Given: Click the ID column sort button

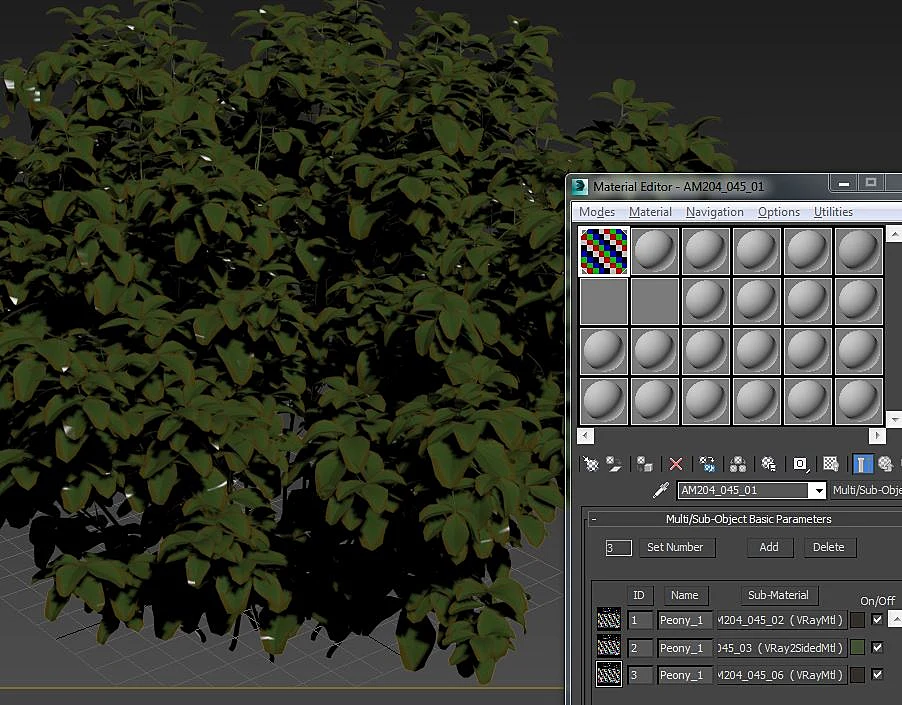Looking at the screenshot, I should tap(639, 595).
